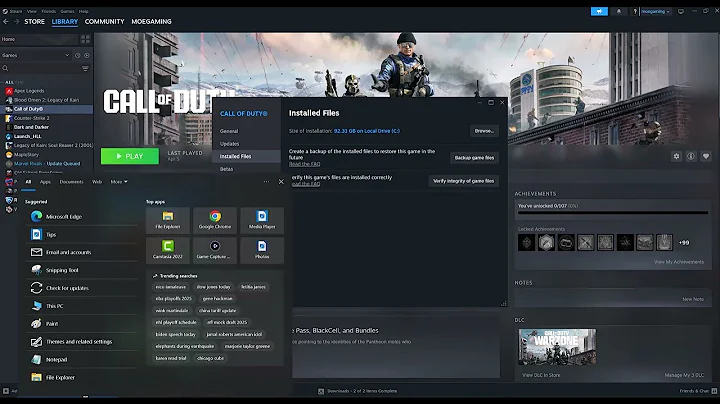
Task: Open the LIBRARY tab
Action: click(x=65, y=22)
